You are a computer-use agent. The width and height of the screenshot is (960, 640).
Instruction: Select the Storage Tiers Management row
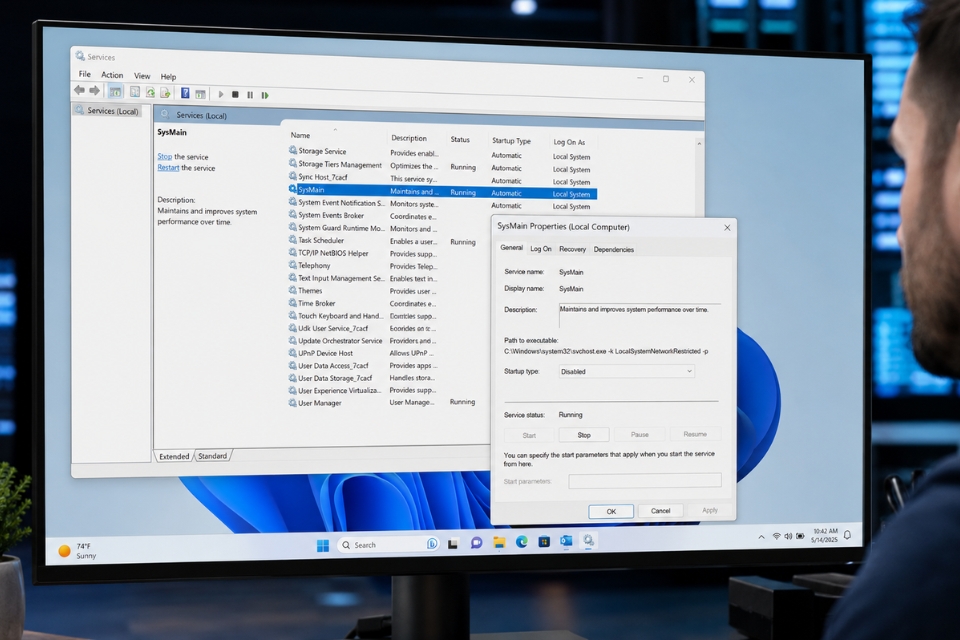pyautogui.click(x=441, y=166)
